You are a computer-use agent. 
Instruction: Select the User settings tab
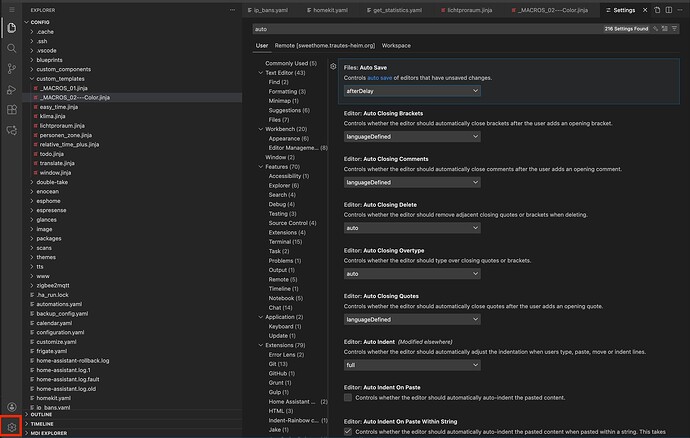tap(262, 45)
